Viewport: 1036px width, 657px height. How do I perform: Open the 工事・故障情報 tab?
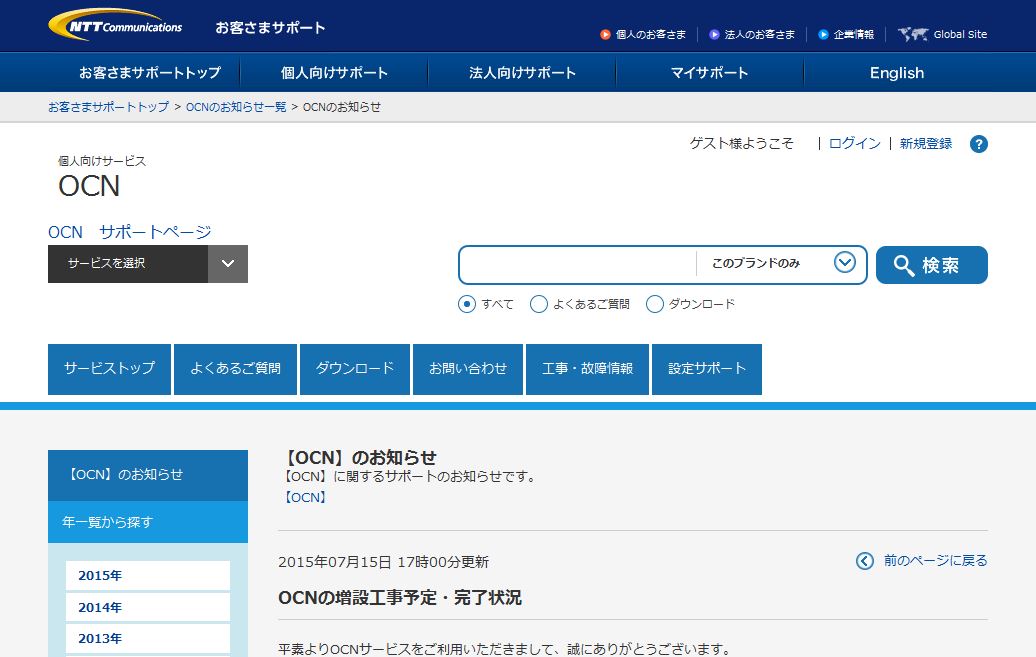[587, 369]
